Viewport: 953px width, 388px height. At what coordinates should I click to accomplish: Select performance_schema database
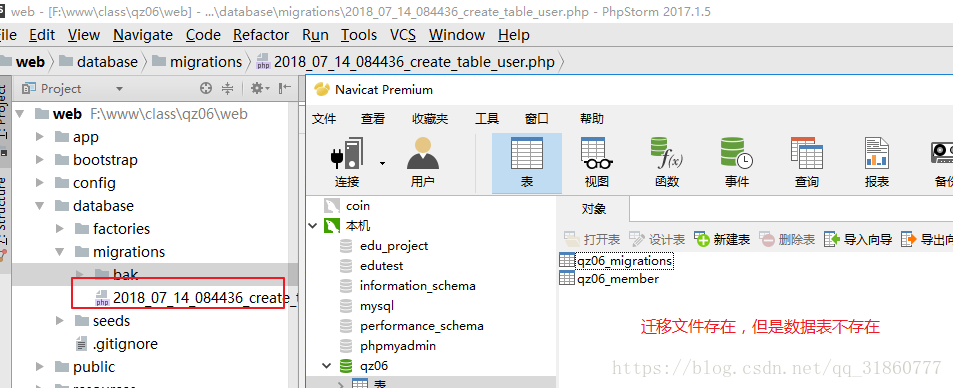pyautogui.click(x=422, y=326)
